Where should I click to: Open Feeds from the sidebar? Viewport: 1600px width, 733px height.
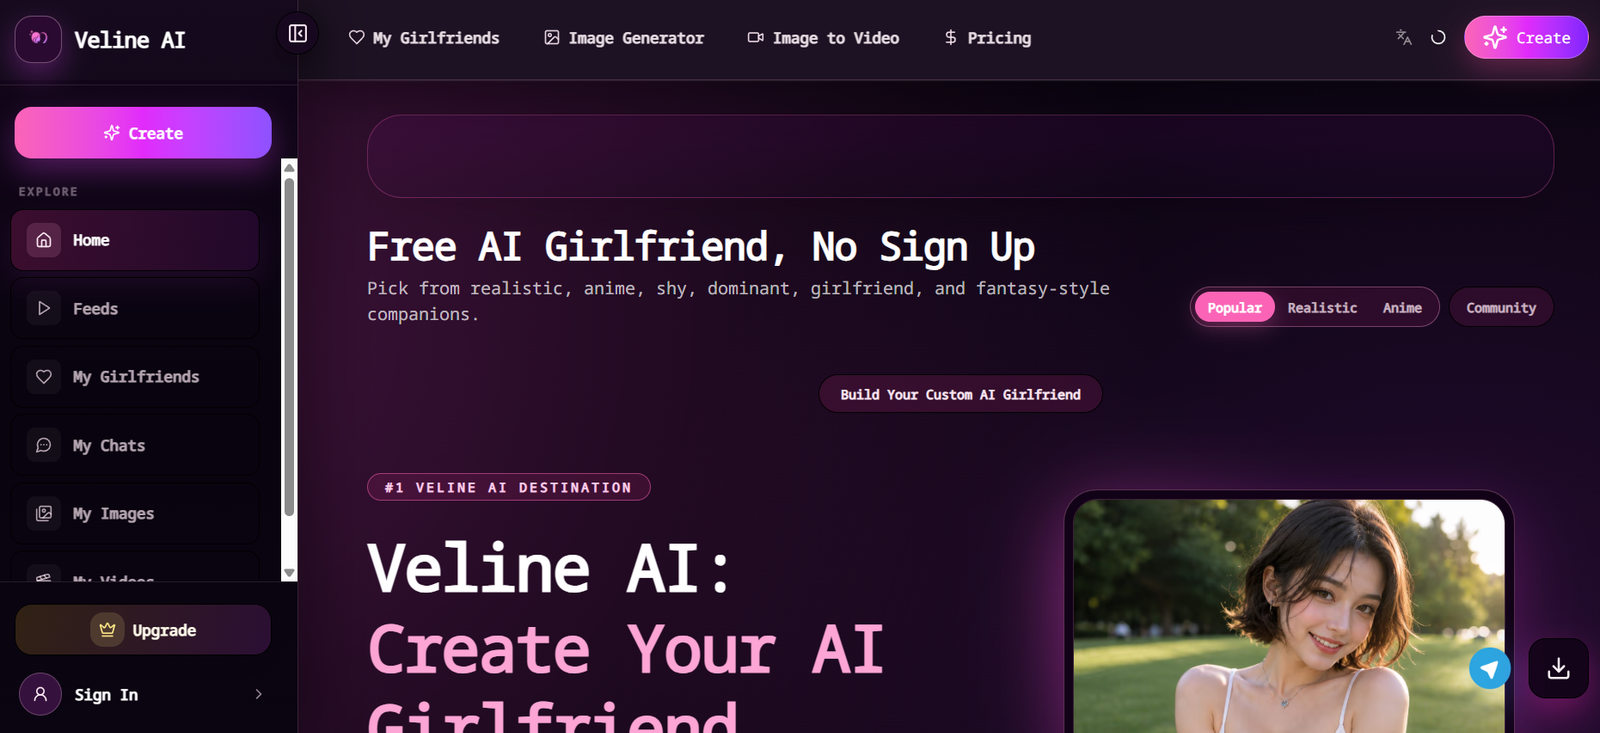[135, 308]
